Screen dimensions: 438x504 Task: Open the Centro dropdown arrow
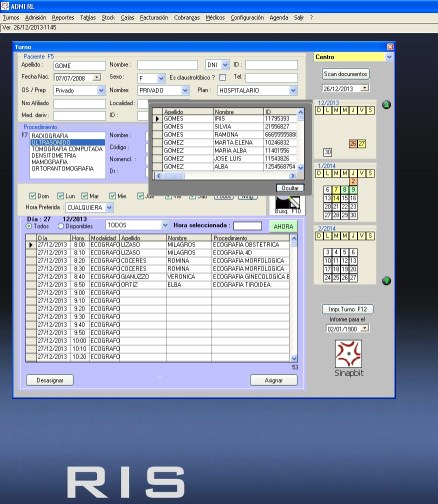click(x=389, y=57)
